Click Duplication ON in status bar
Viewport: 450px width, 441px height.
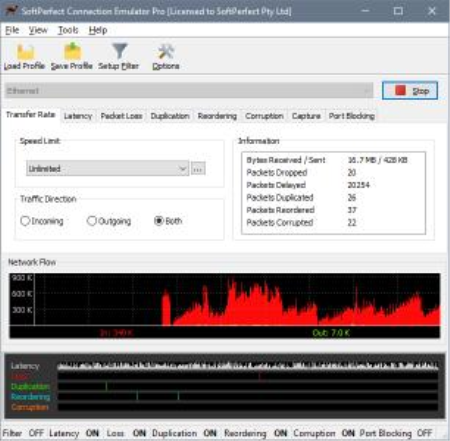click(x=184, y=433)
